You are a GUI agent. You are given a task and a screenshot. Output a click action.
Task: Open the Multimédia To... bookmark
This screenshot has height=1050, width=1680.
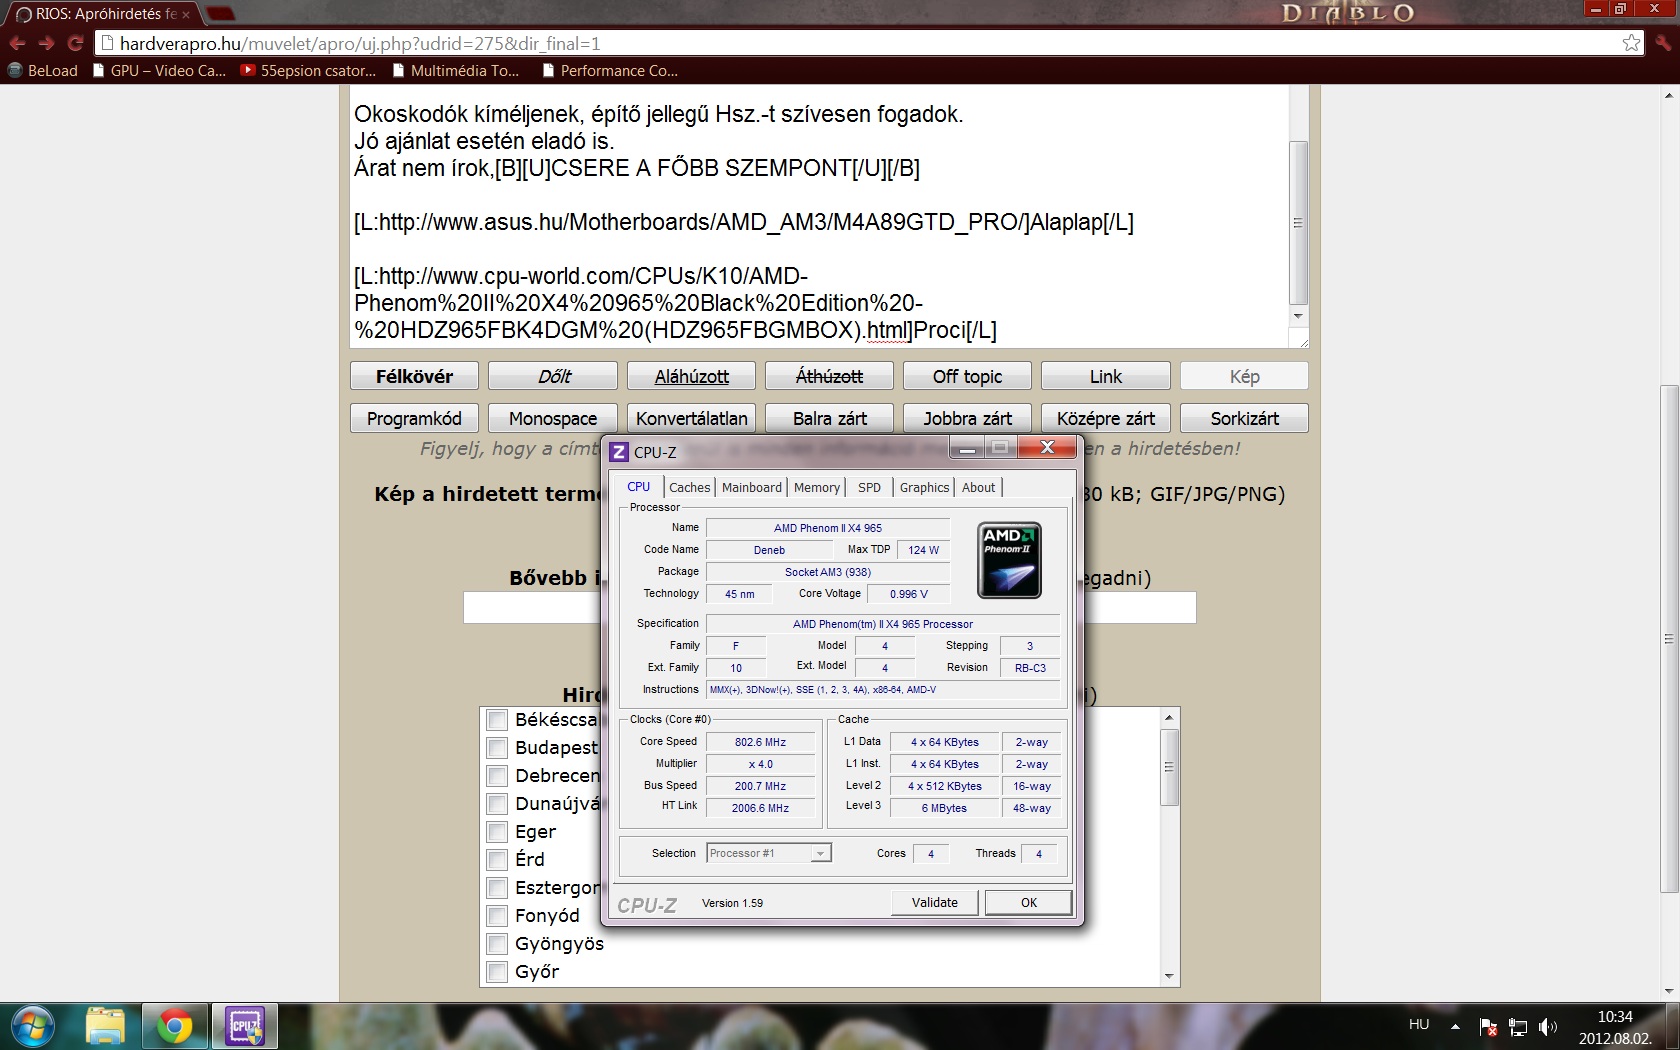456,70
